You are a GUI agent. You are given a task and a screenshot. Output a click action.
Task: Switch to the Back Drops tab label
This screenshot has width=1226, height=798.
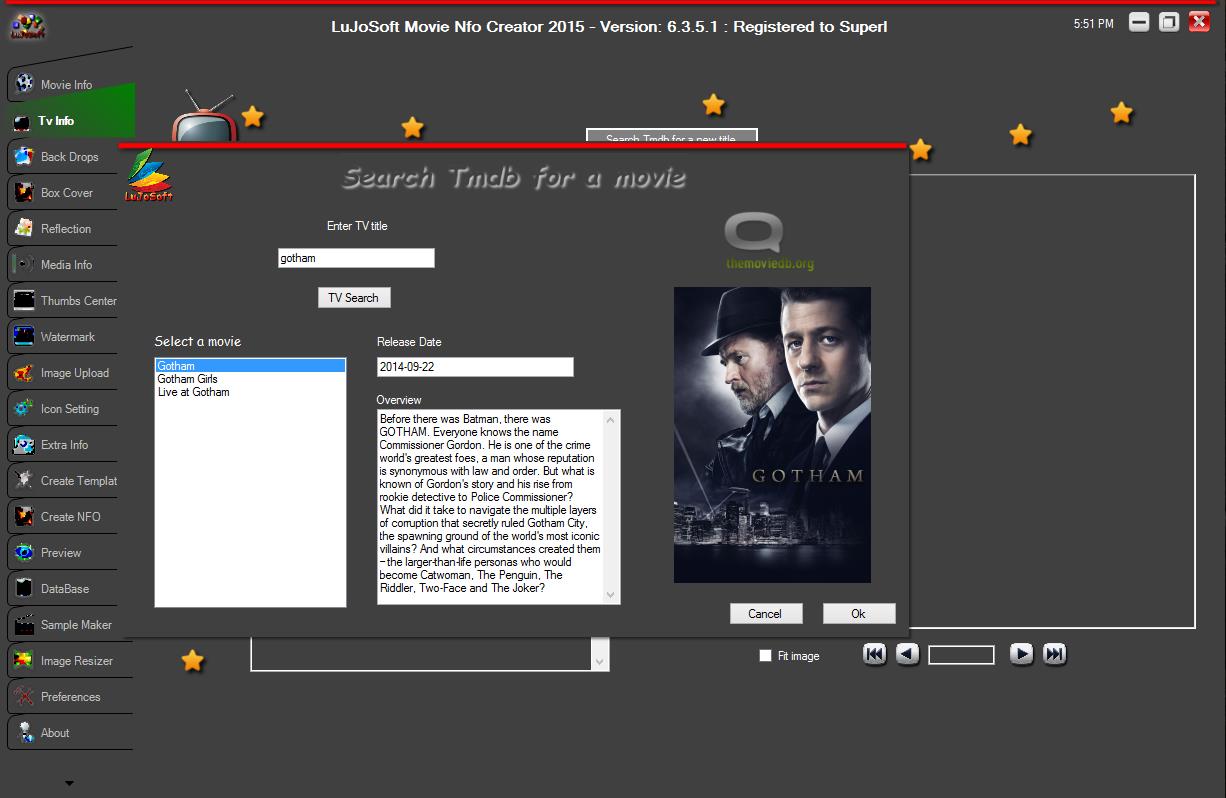[70, 157]
